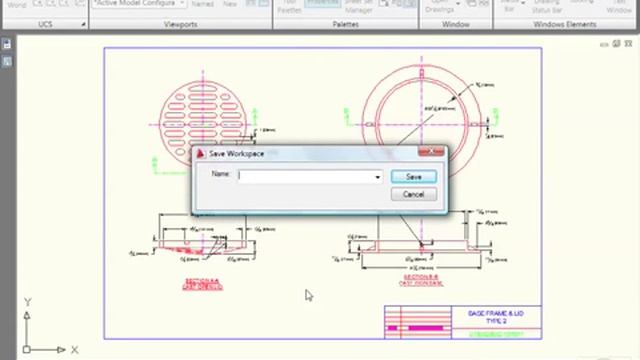
Task: Click the Text Window button
Action: pyautogui.click(x=619, y=6)
